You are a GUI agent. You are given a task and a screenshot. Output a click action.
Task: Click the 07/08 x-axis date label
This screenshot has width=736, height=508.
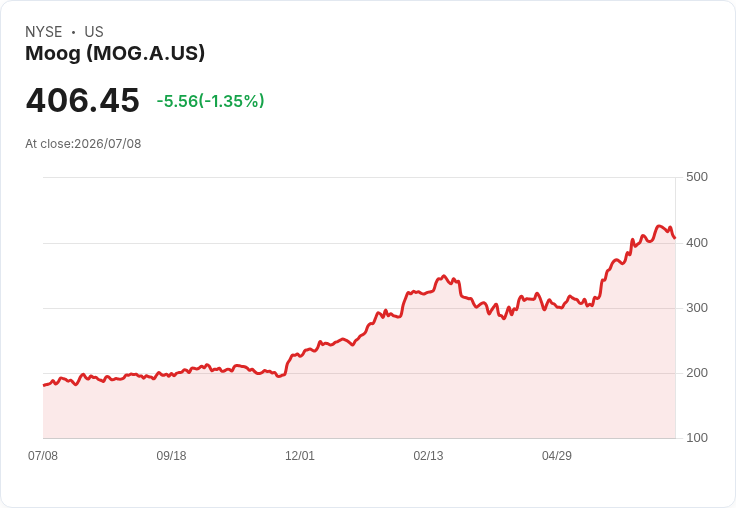tap(43, 456)
